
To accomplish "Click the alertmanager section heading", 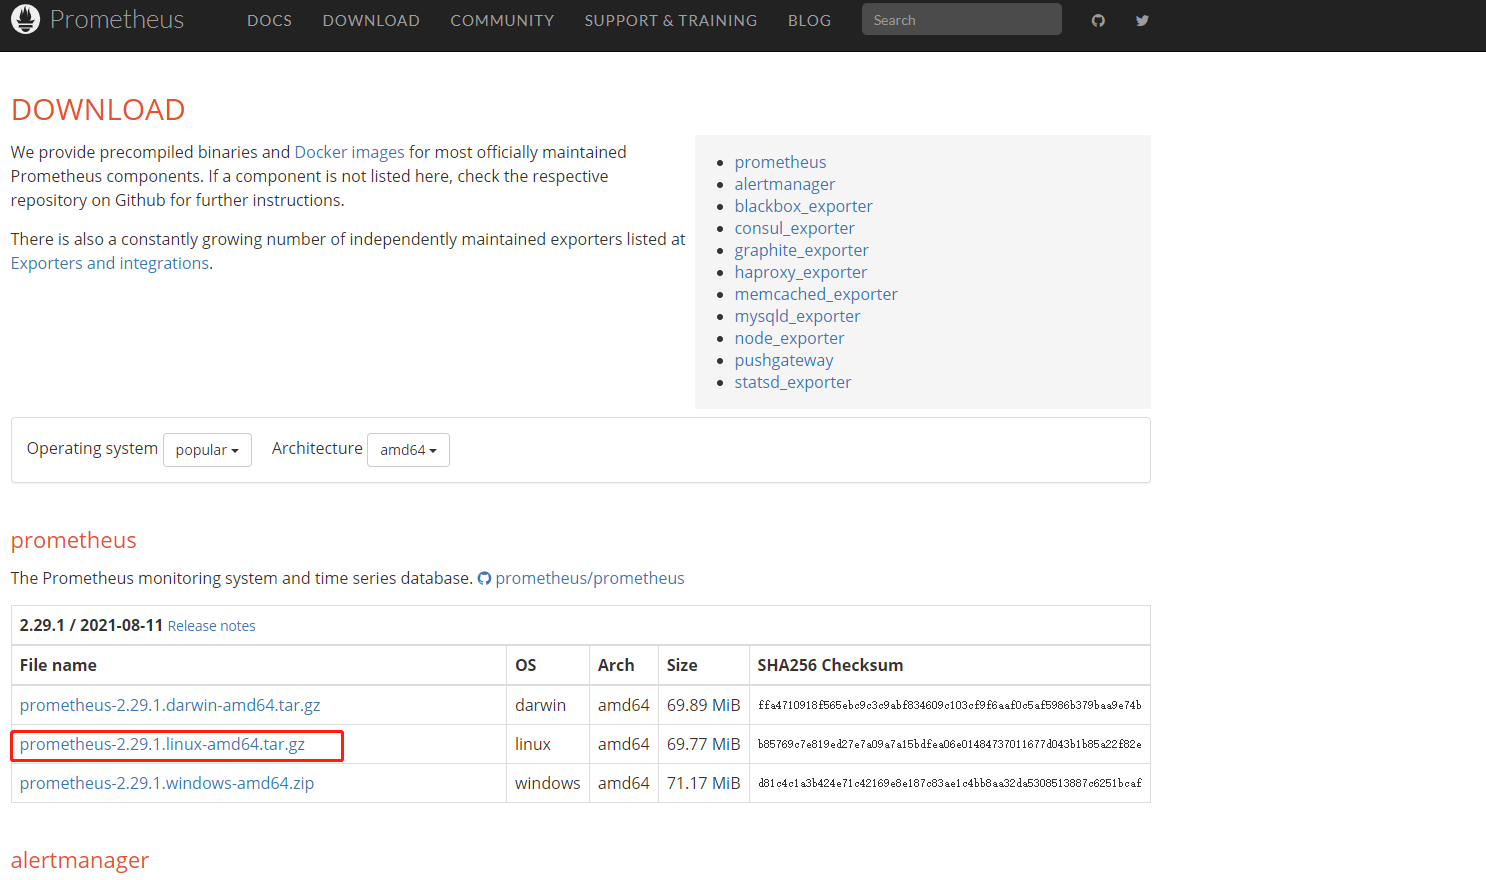I will 80,860.
